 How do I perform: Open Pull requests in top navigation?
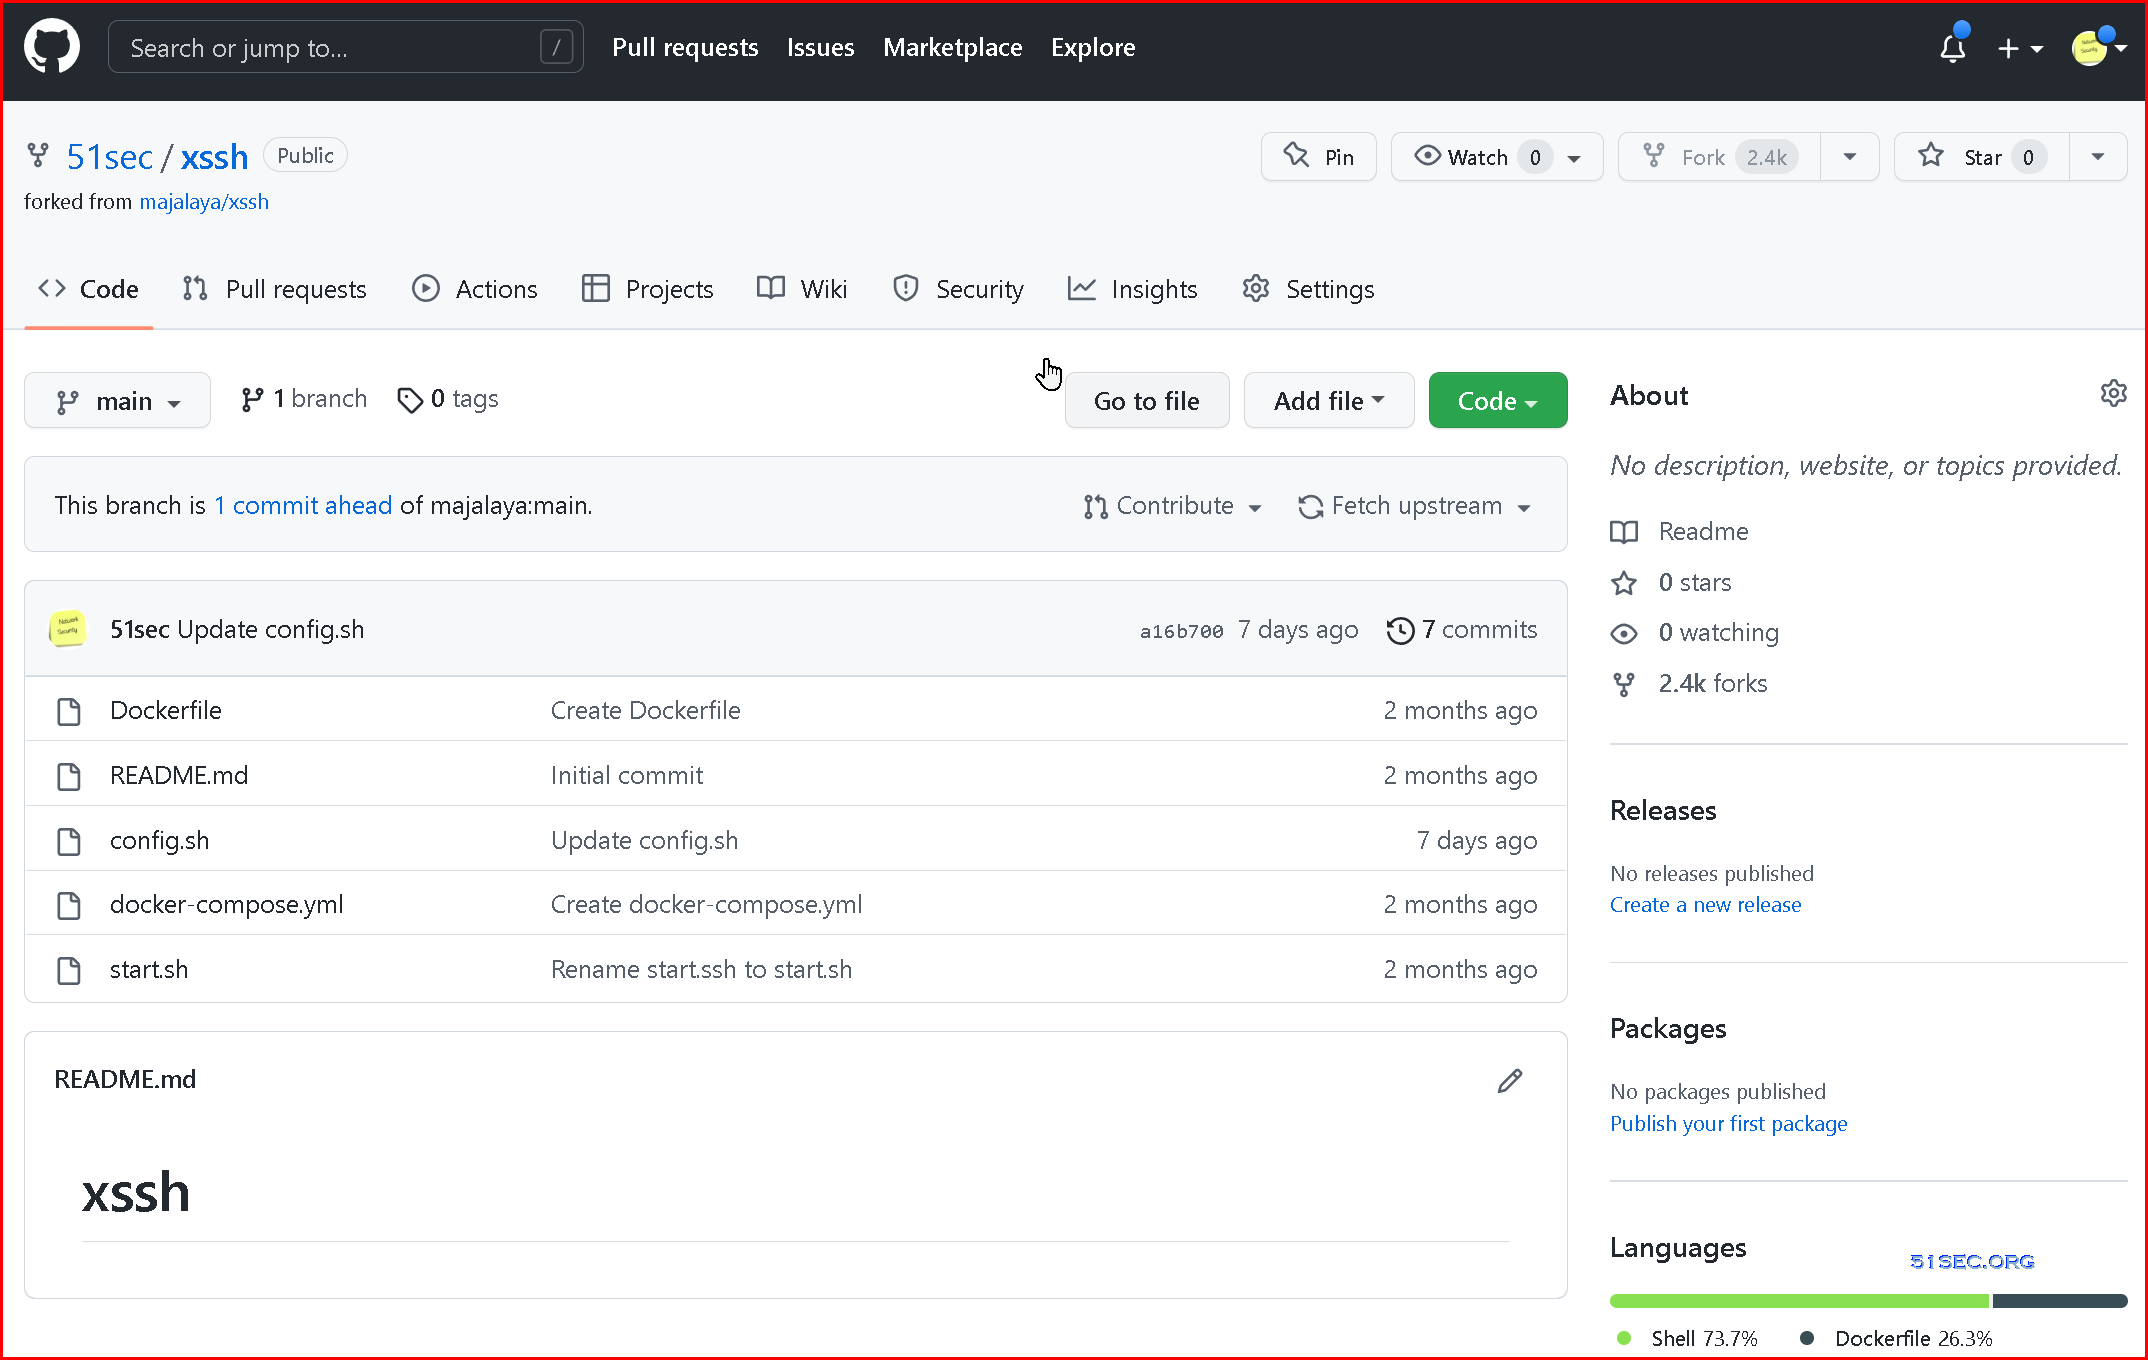[x=685, y=47]
